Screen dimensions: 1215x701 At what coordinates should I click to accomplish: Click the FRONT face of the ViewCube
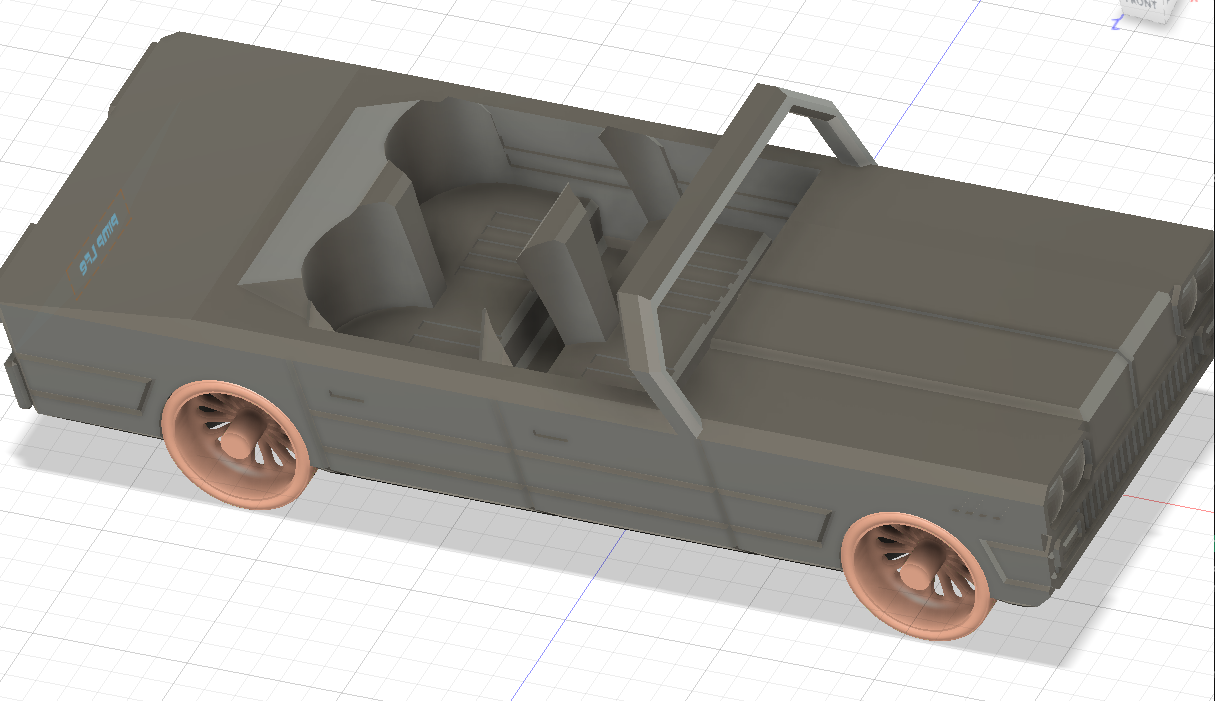(x=1140, y=5)
